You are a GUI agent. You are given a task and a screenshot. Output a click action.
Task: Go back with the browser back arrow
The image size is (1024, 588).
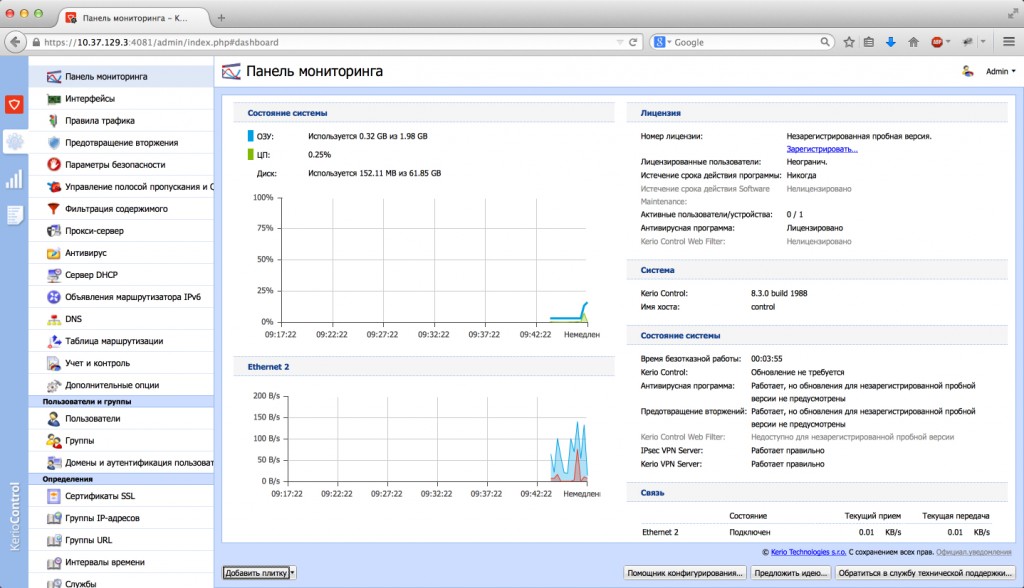pos(16,42)
